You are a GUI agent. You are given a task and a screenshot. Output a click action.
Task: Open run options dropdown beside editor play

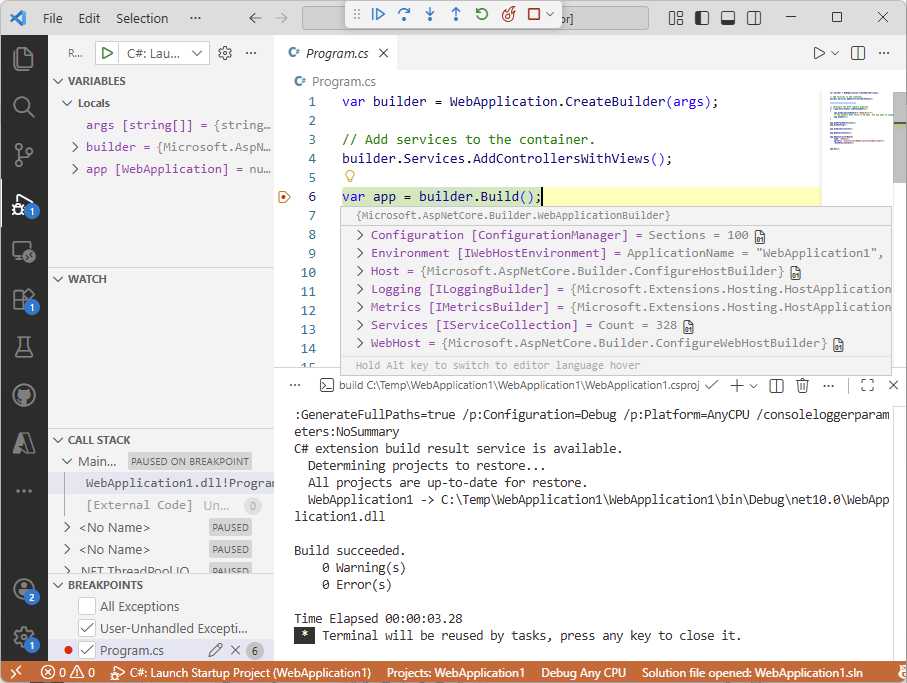click(835, 53)
